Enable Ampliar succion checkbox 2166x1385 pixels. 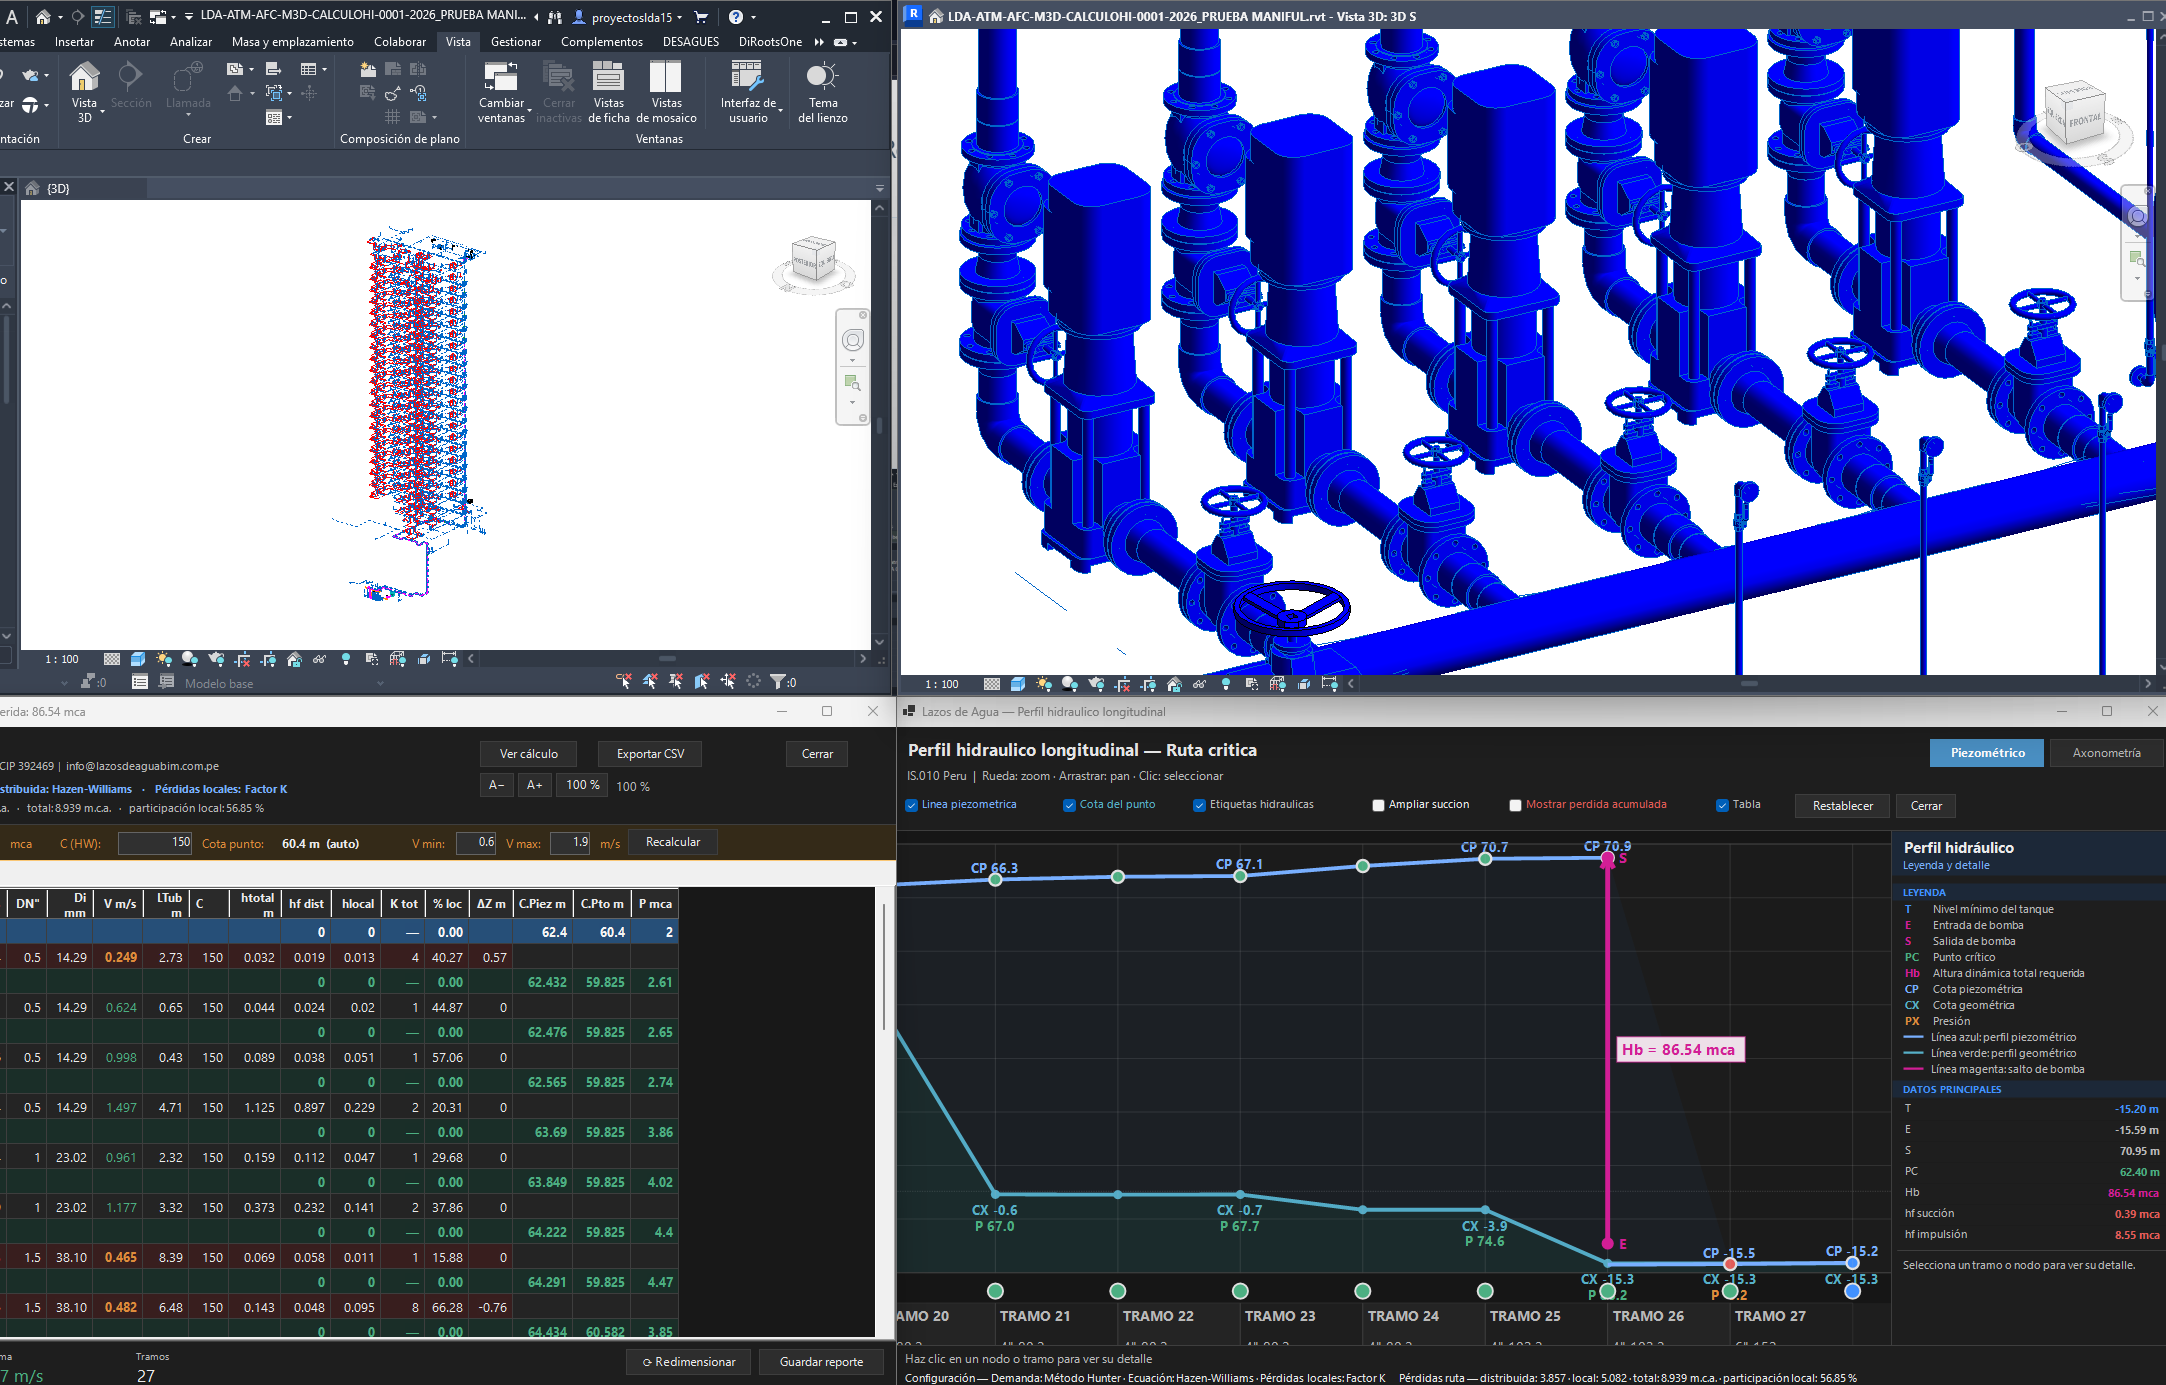[1378, 805]
